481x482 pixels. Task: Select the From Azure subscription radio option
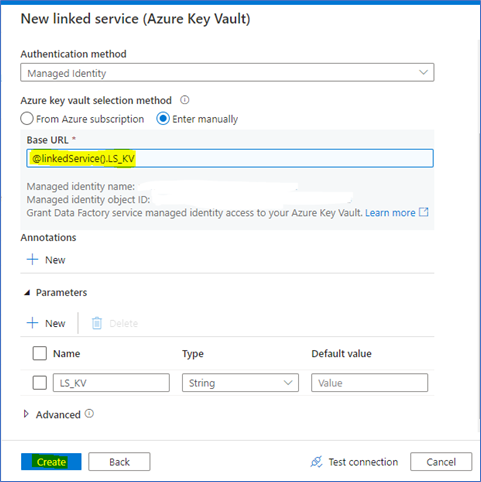click(x=27, y=119)
